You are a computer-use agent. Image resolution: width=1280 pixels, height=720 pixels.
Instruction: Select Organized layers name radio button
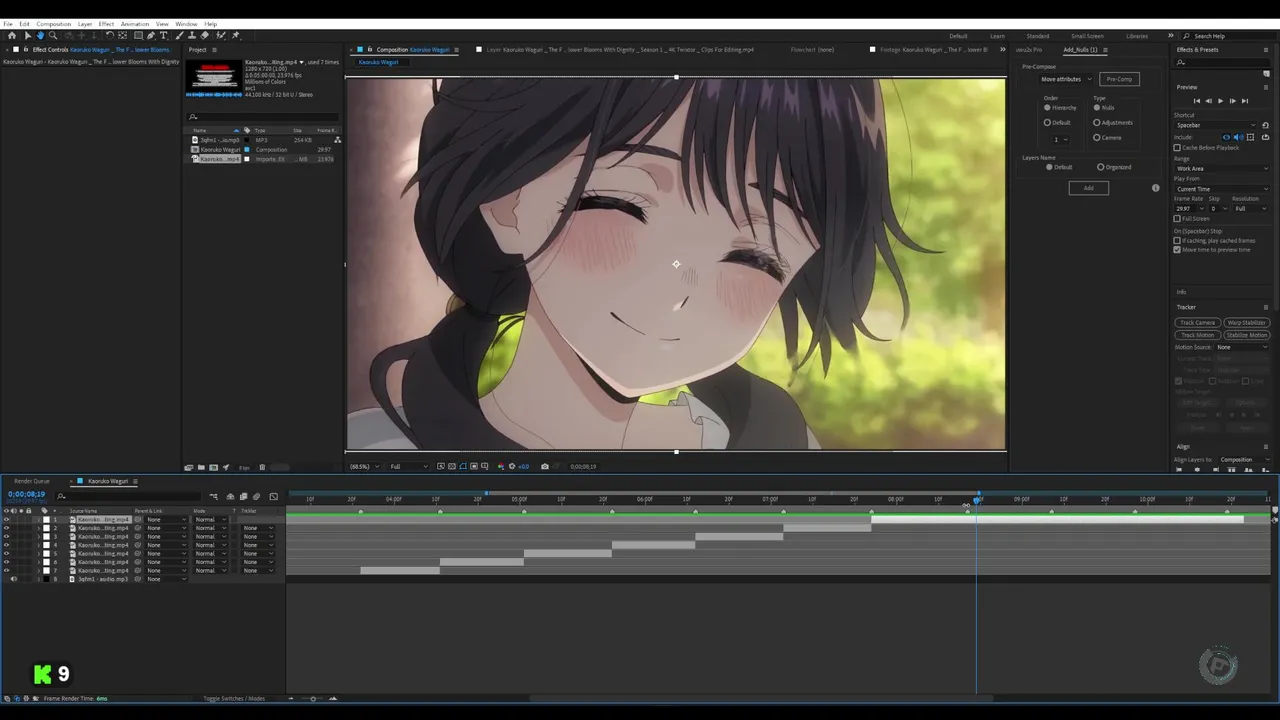coord(1100,167)
